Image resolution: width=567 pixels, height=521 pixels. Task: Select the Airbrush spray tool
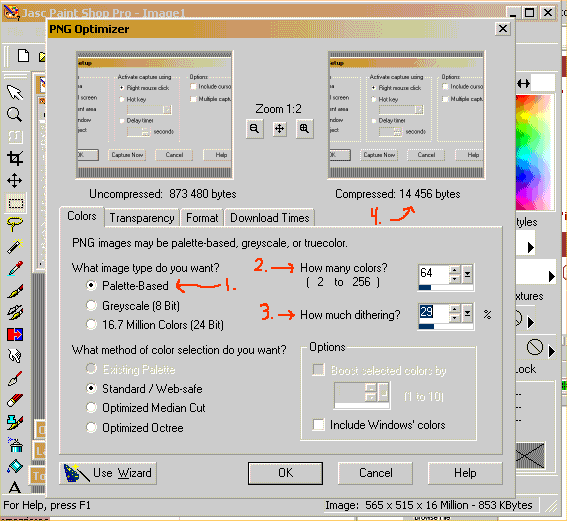15,445
